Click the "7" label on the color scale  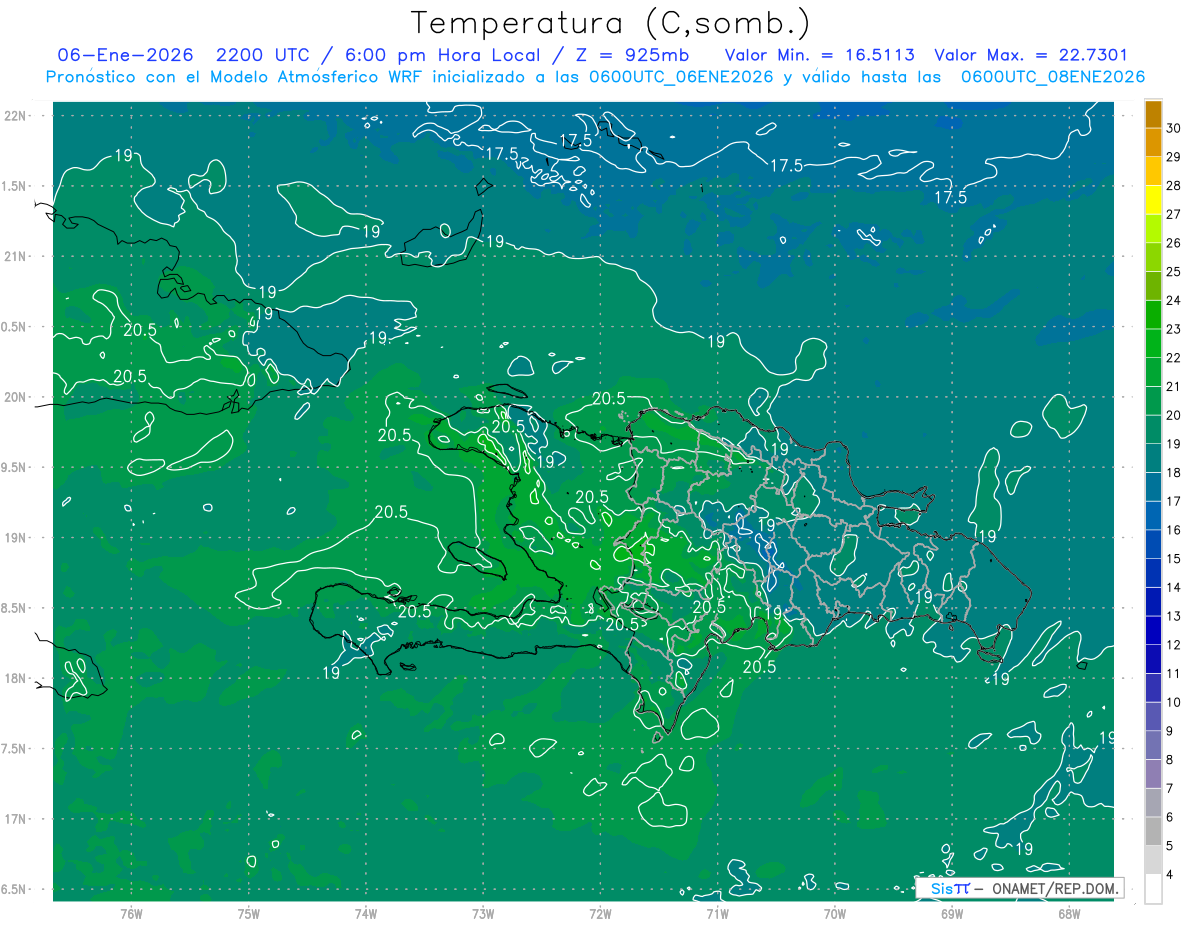click(1171, 789)
